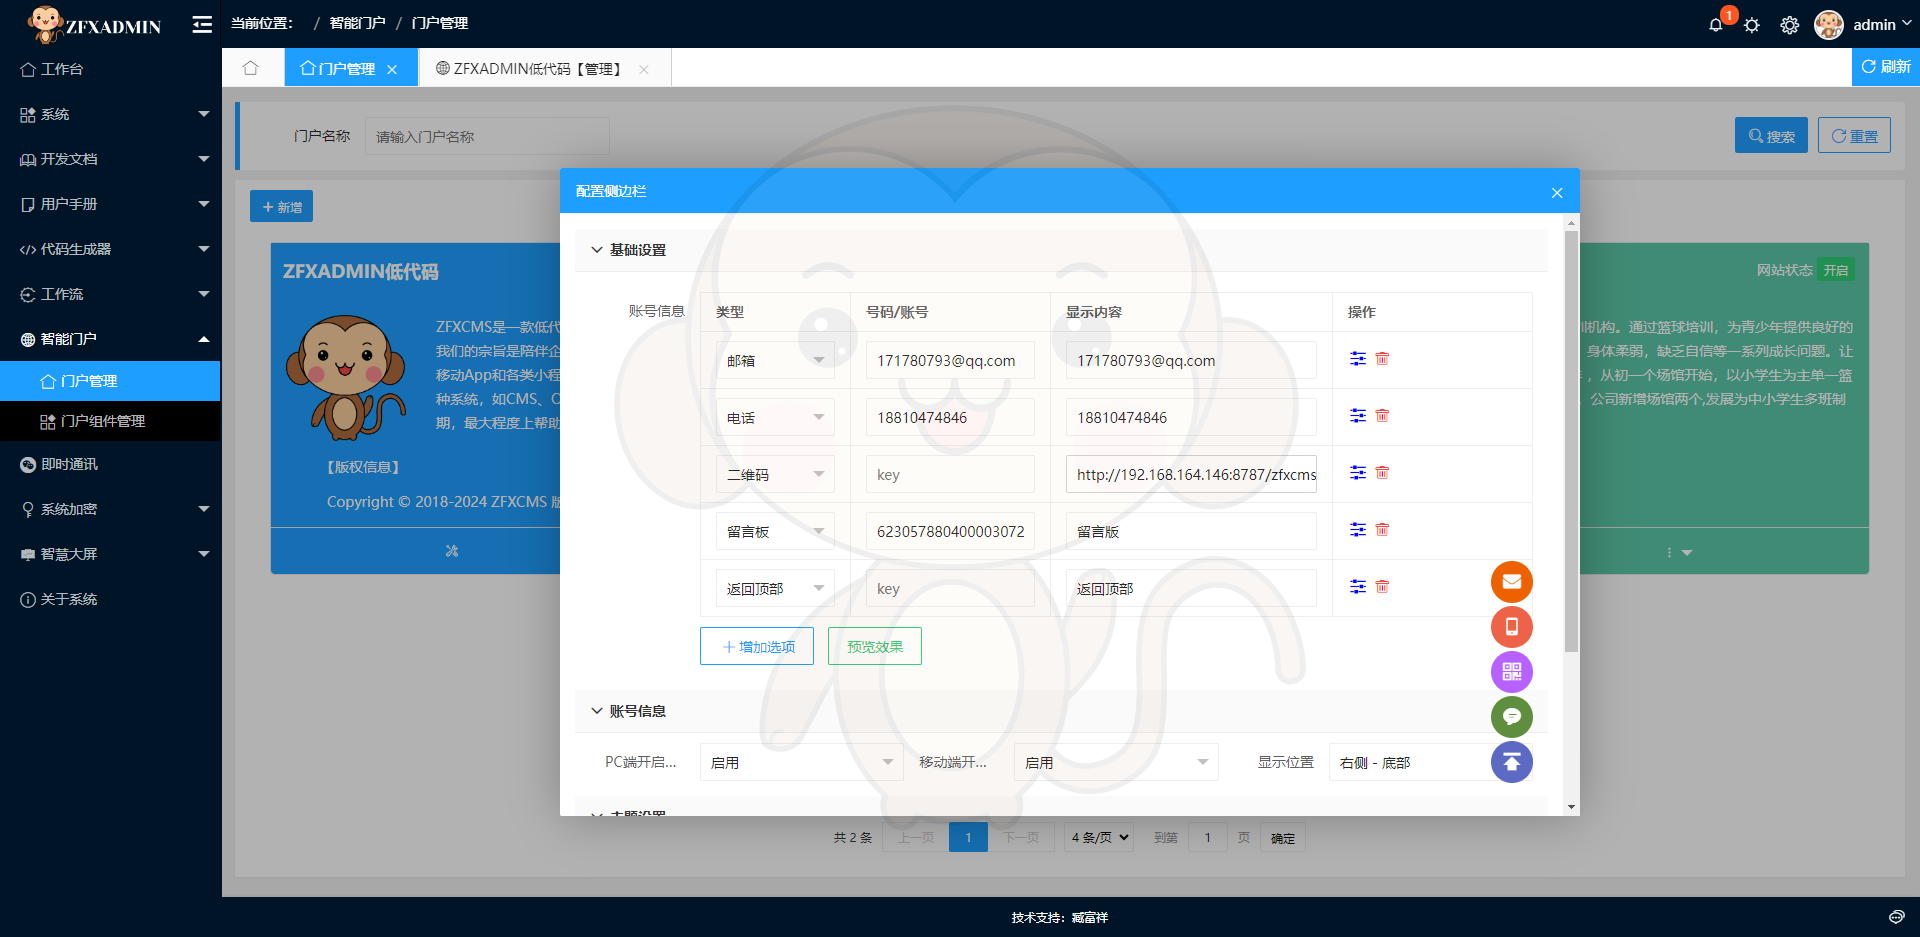1920x937 pixels.
Task: Open the 邮箱 type dropdown
Action: (x=775, y=361)
